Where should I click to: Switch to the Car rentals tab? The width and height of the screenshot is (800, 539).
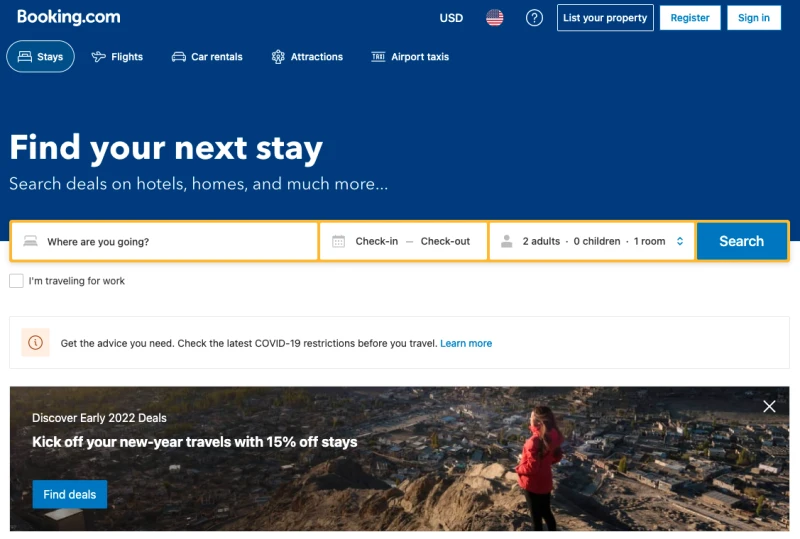207,57
